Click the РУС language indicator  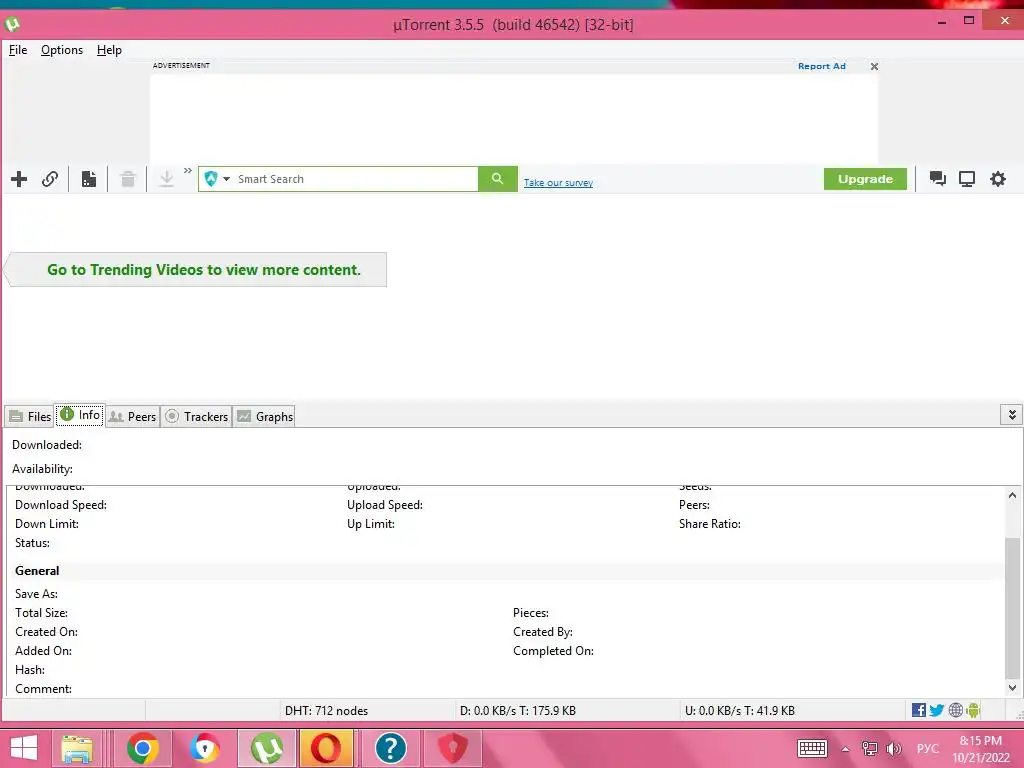click(x=927, y=748)
